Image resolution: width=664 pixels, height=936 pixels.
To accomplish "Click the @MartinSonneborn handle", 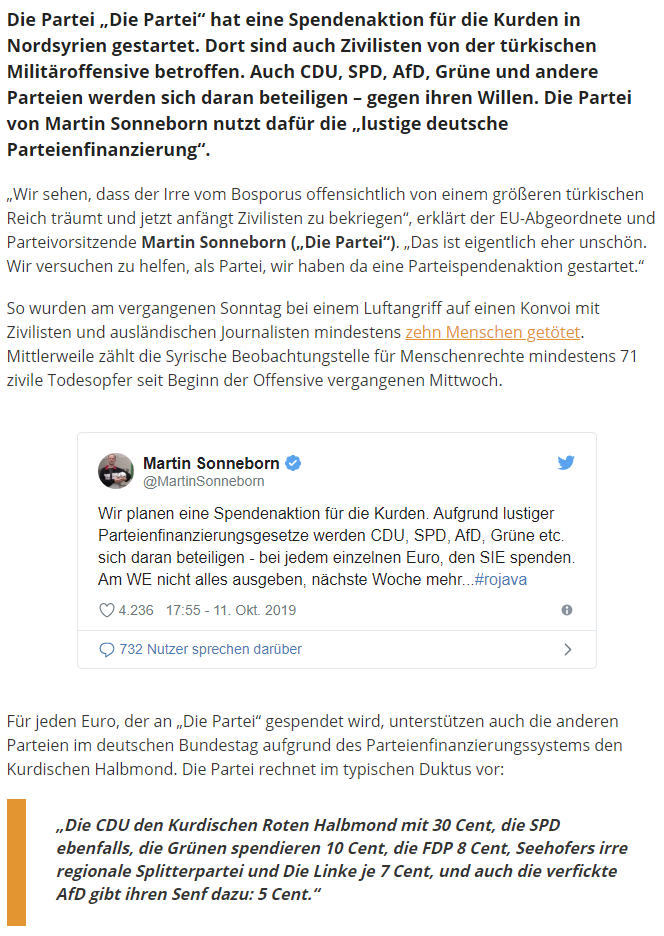I will 204,481.
